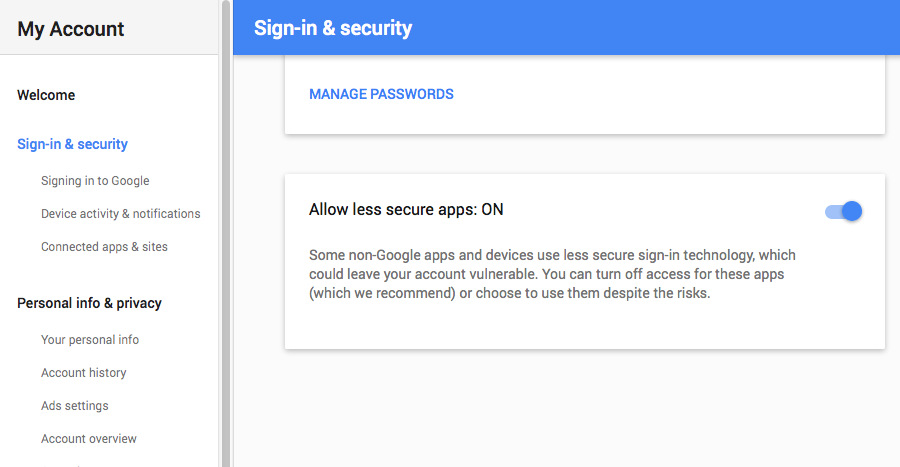Viewport: 900px width, 467px height.
Task: Click the less secure apps description text
Action: (552, 274)
